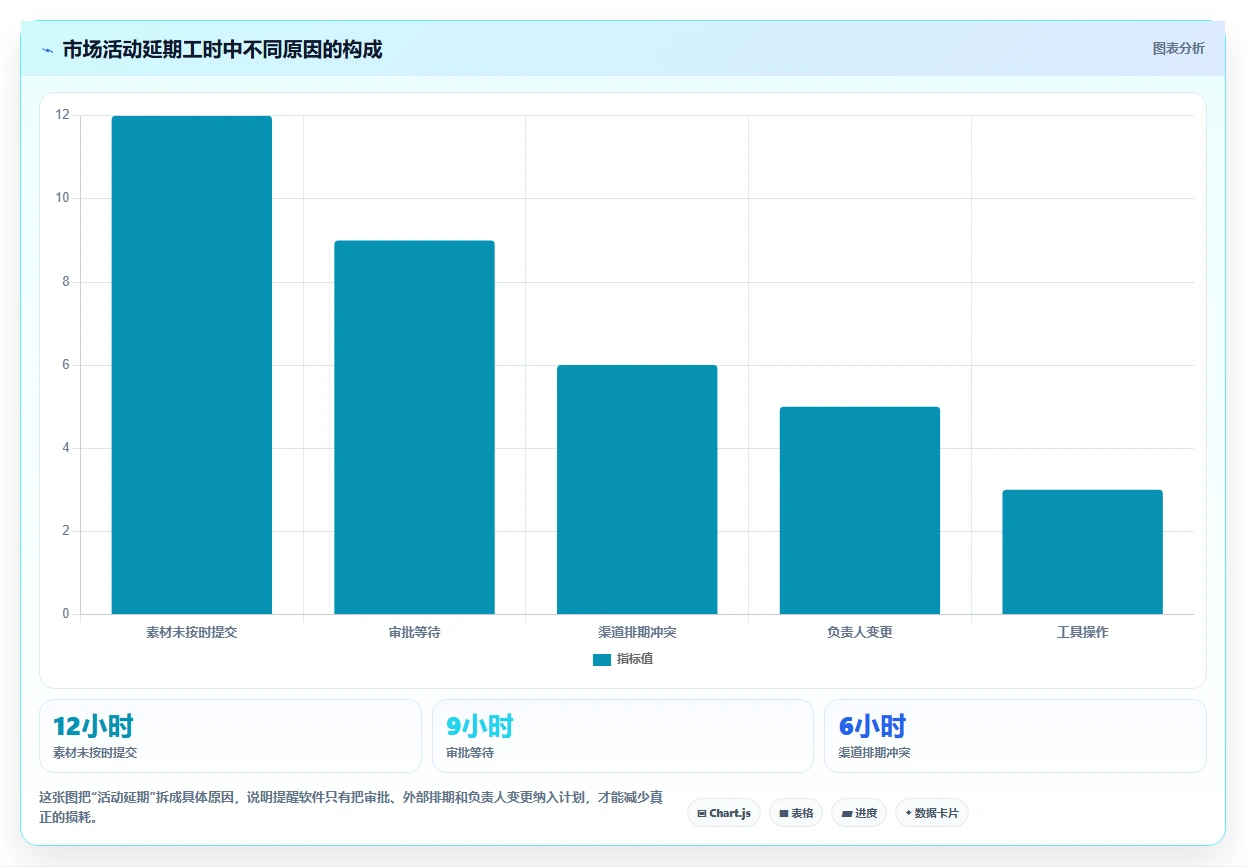Click the y-axis value 12
The width and height of the screenshot is (1246, 867).
(x=63, y=115)
